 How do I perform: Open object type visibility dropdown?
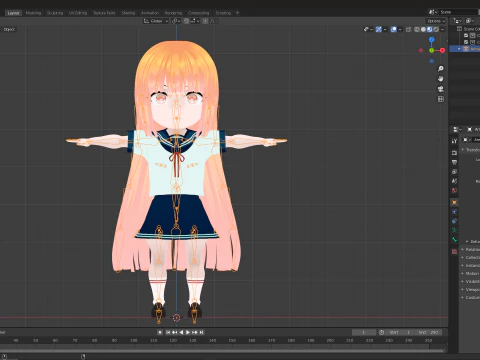pos(368,29)
